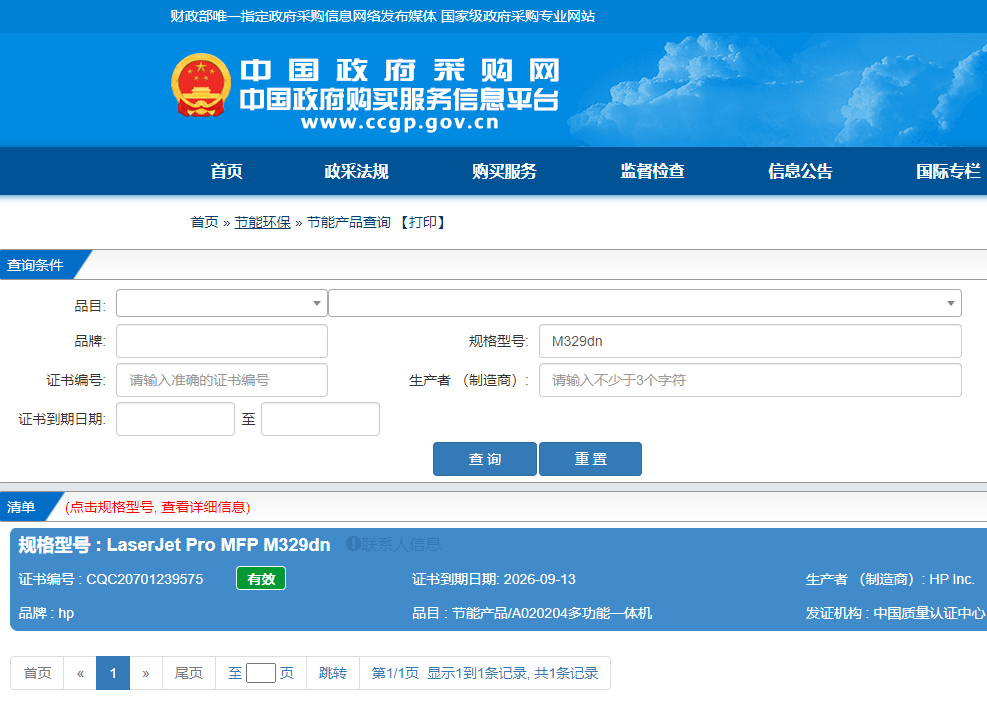Click the green 有效 status badge
The image size is (987, 703).
coord(261,578)
